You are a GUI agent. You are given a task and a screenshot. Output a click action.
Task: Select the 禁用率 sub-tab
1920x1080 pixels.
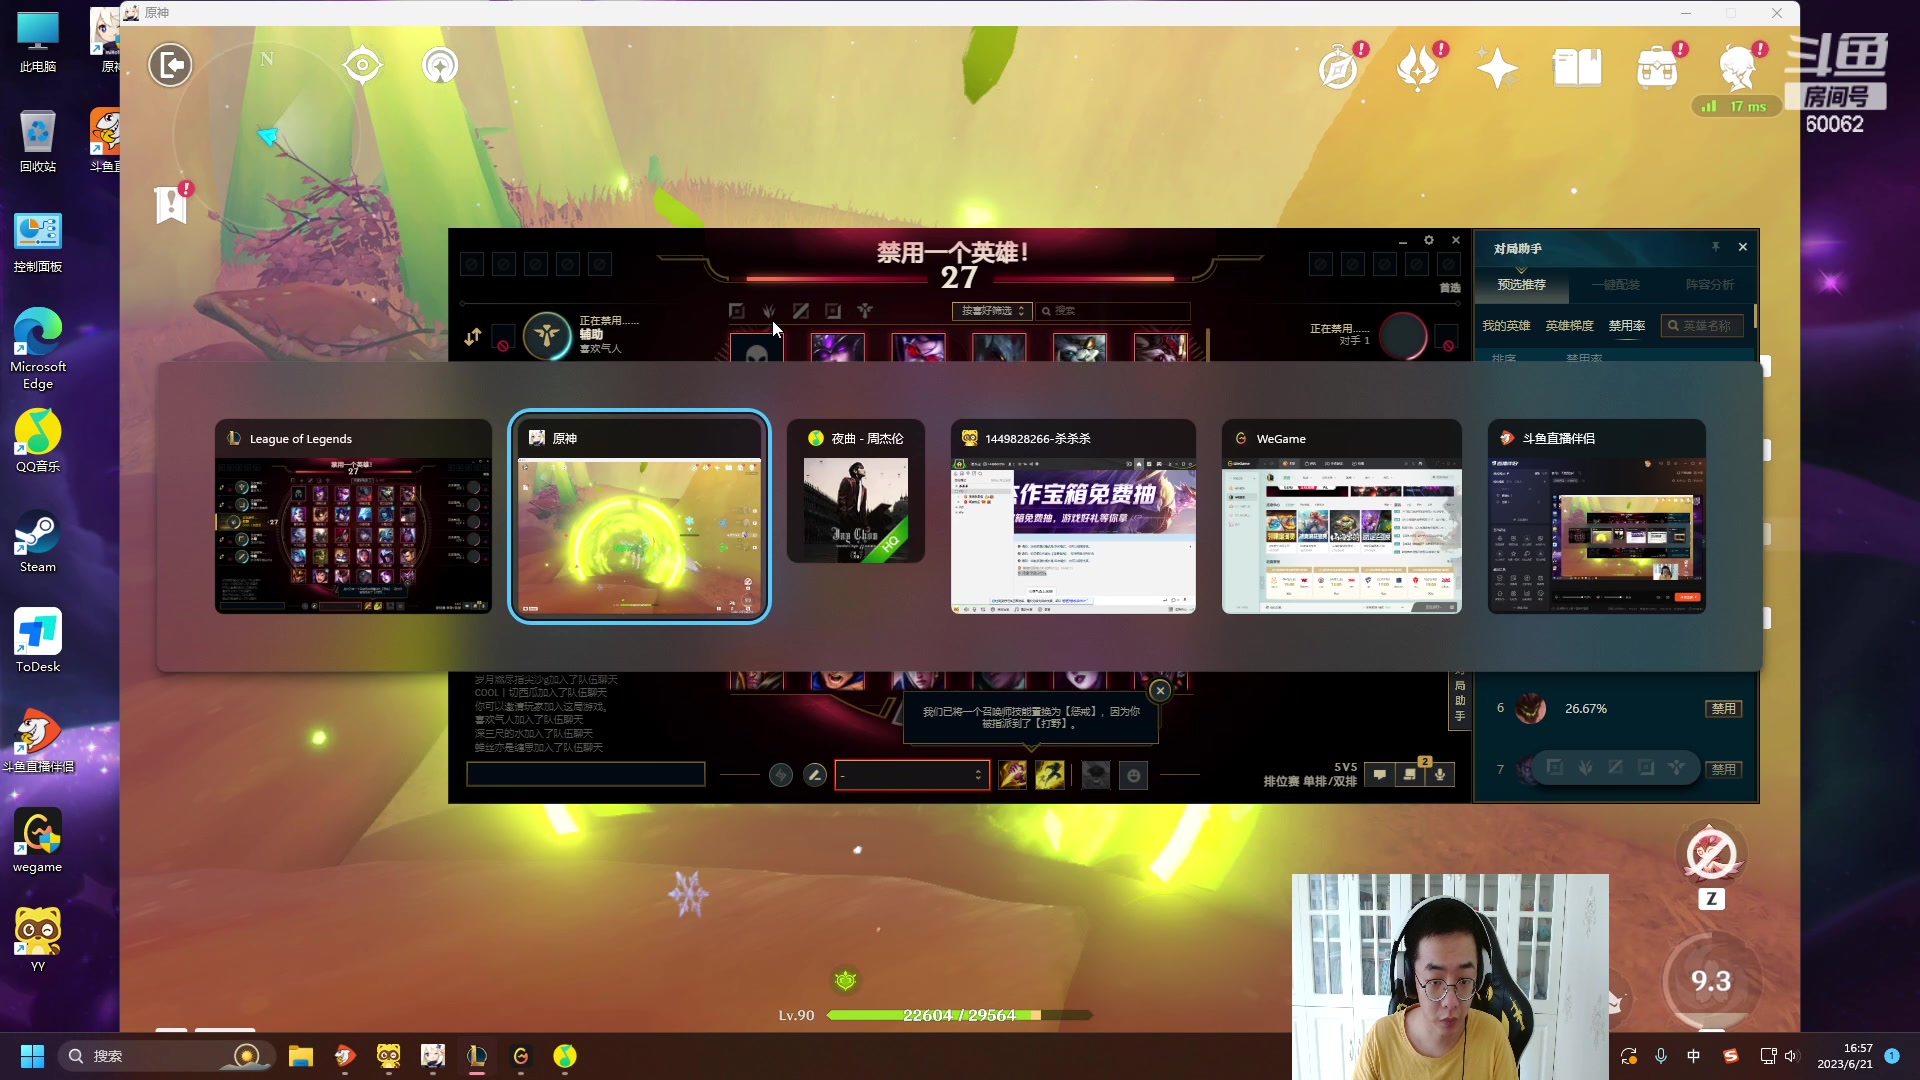[x=1627, y=326]
